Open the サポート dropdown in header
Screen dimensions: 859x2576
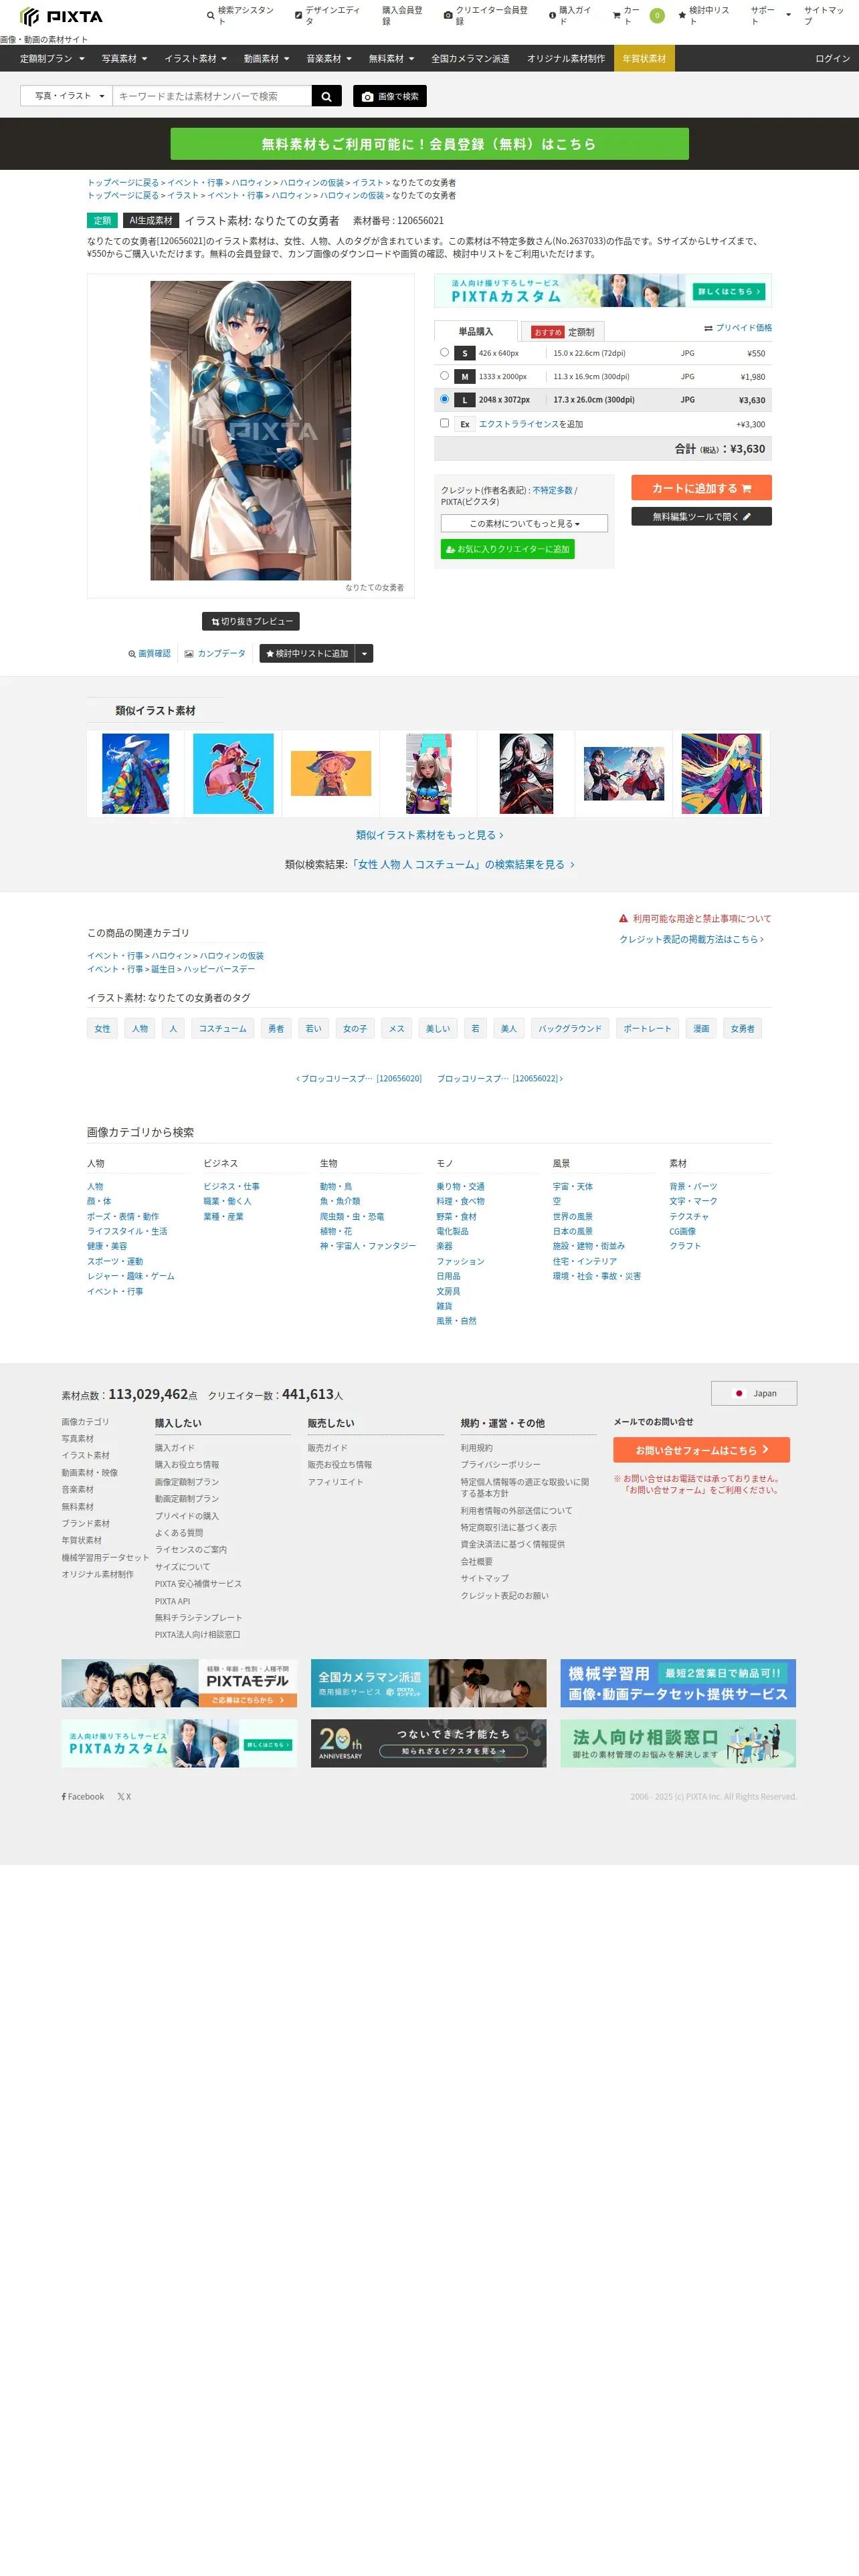tap(770, 15)
